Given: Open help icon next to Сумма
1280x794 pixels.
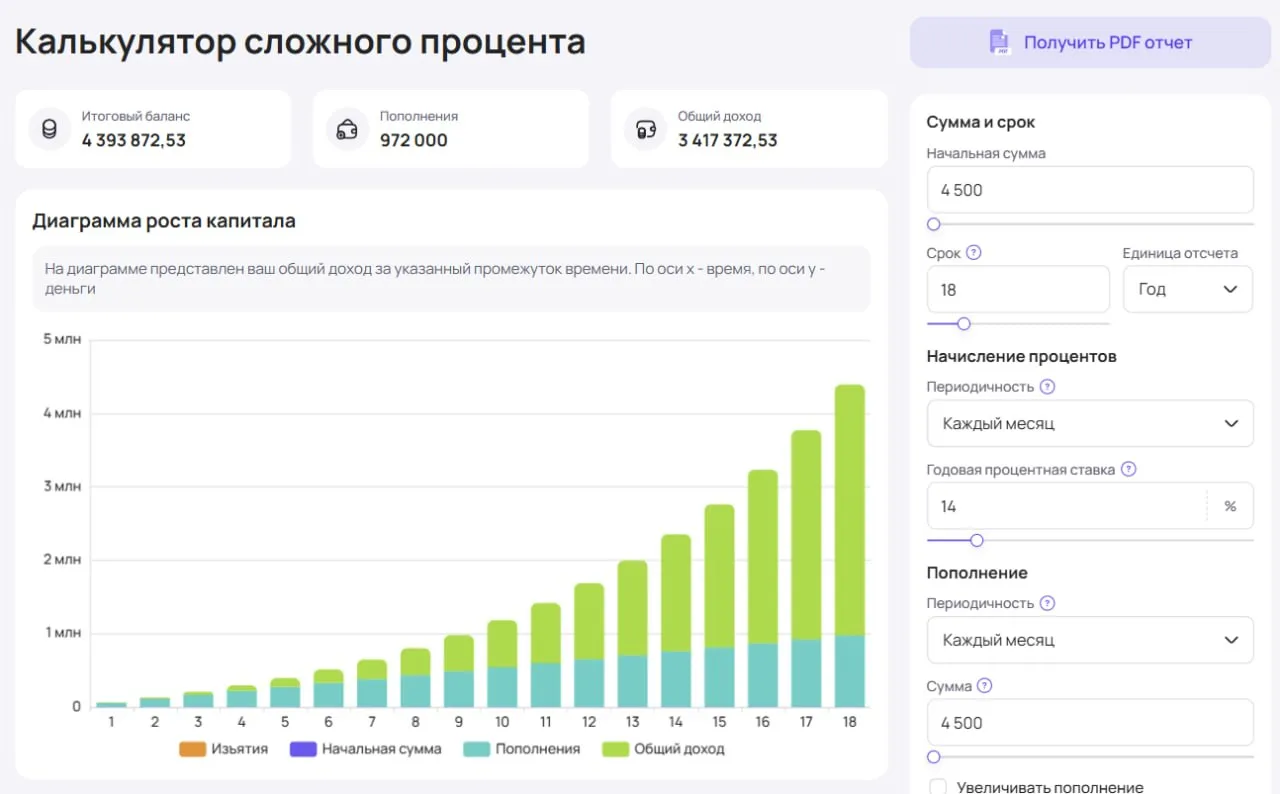Looking at the screenshot, I should pyautogui.click(x=985, y=686).
